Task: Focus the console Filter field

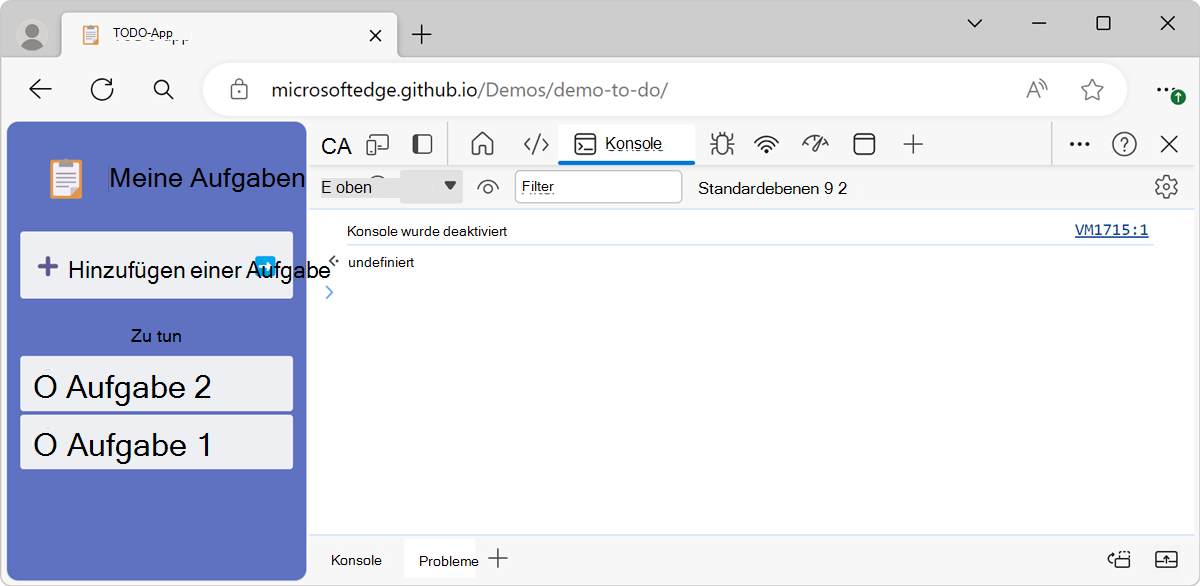Action: [x=598, y=187]
